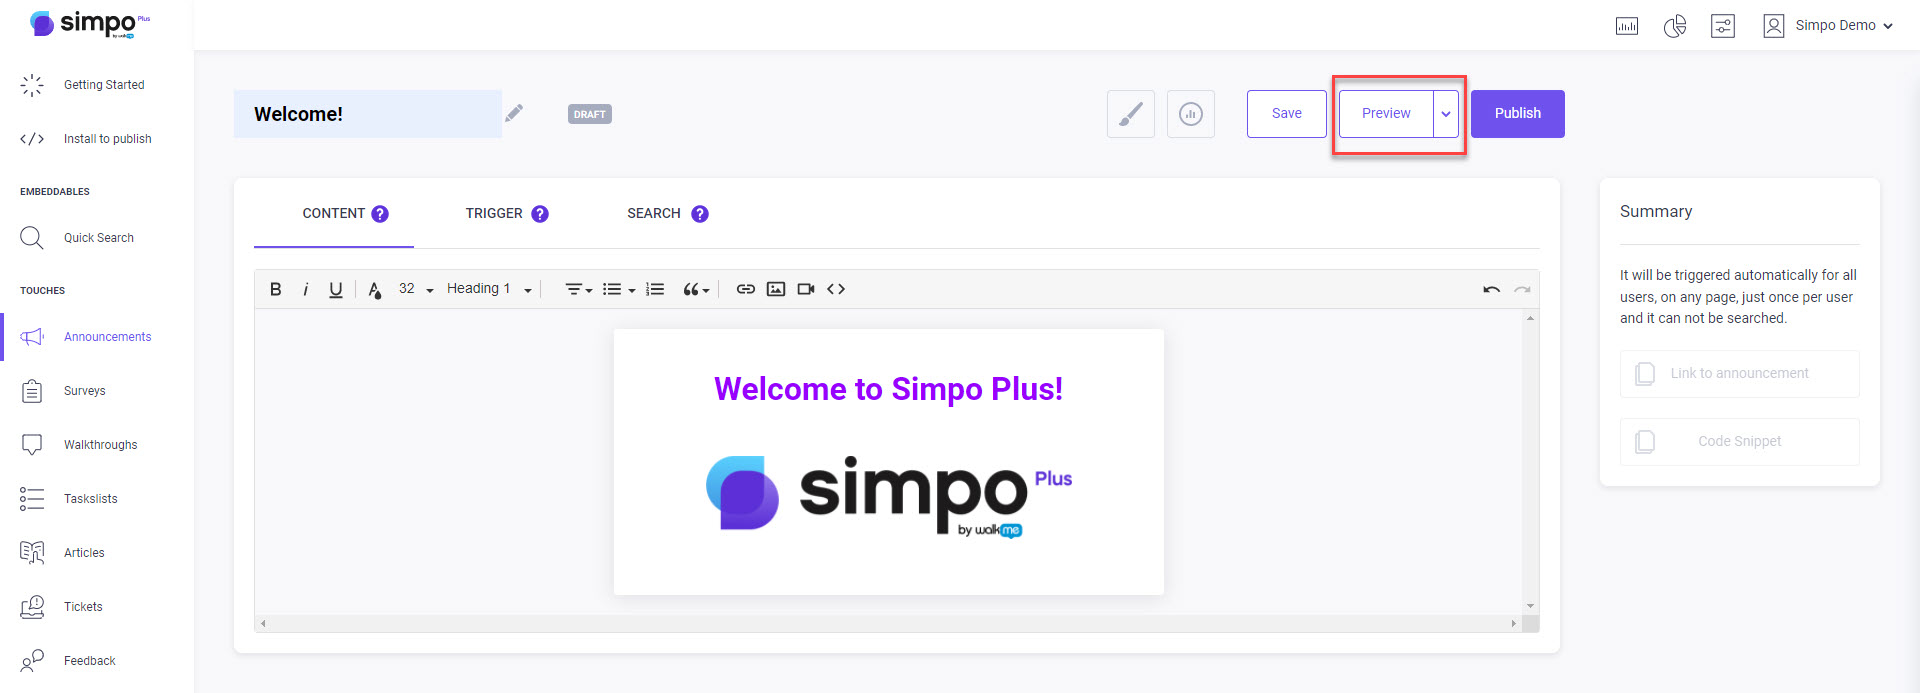The width and height of the screenshot is (1920, 693).
Task: Switch to the SEARCH tab
Action: coord(668,214)
